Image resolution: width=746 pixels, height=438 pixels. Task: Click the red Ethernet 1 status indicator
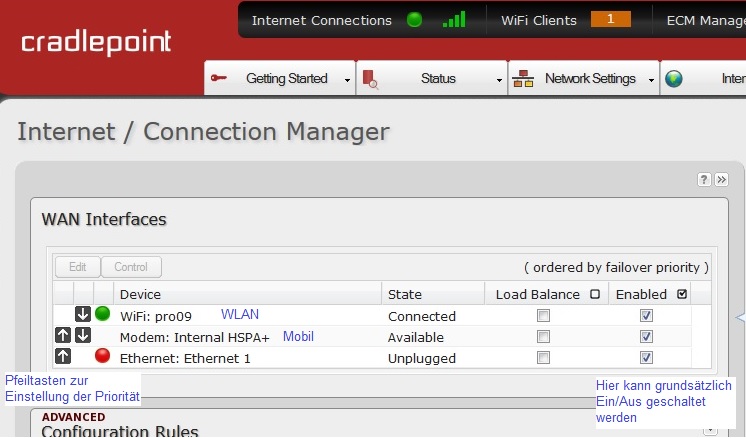point(102,356)
